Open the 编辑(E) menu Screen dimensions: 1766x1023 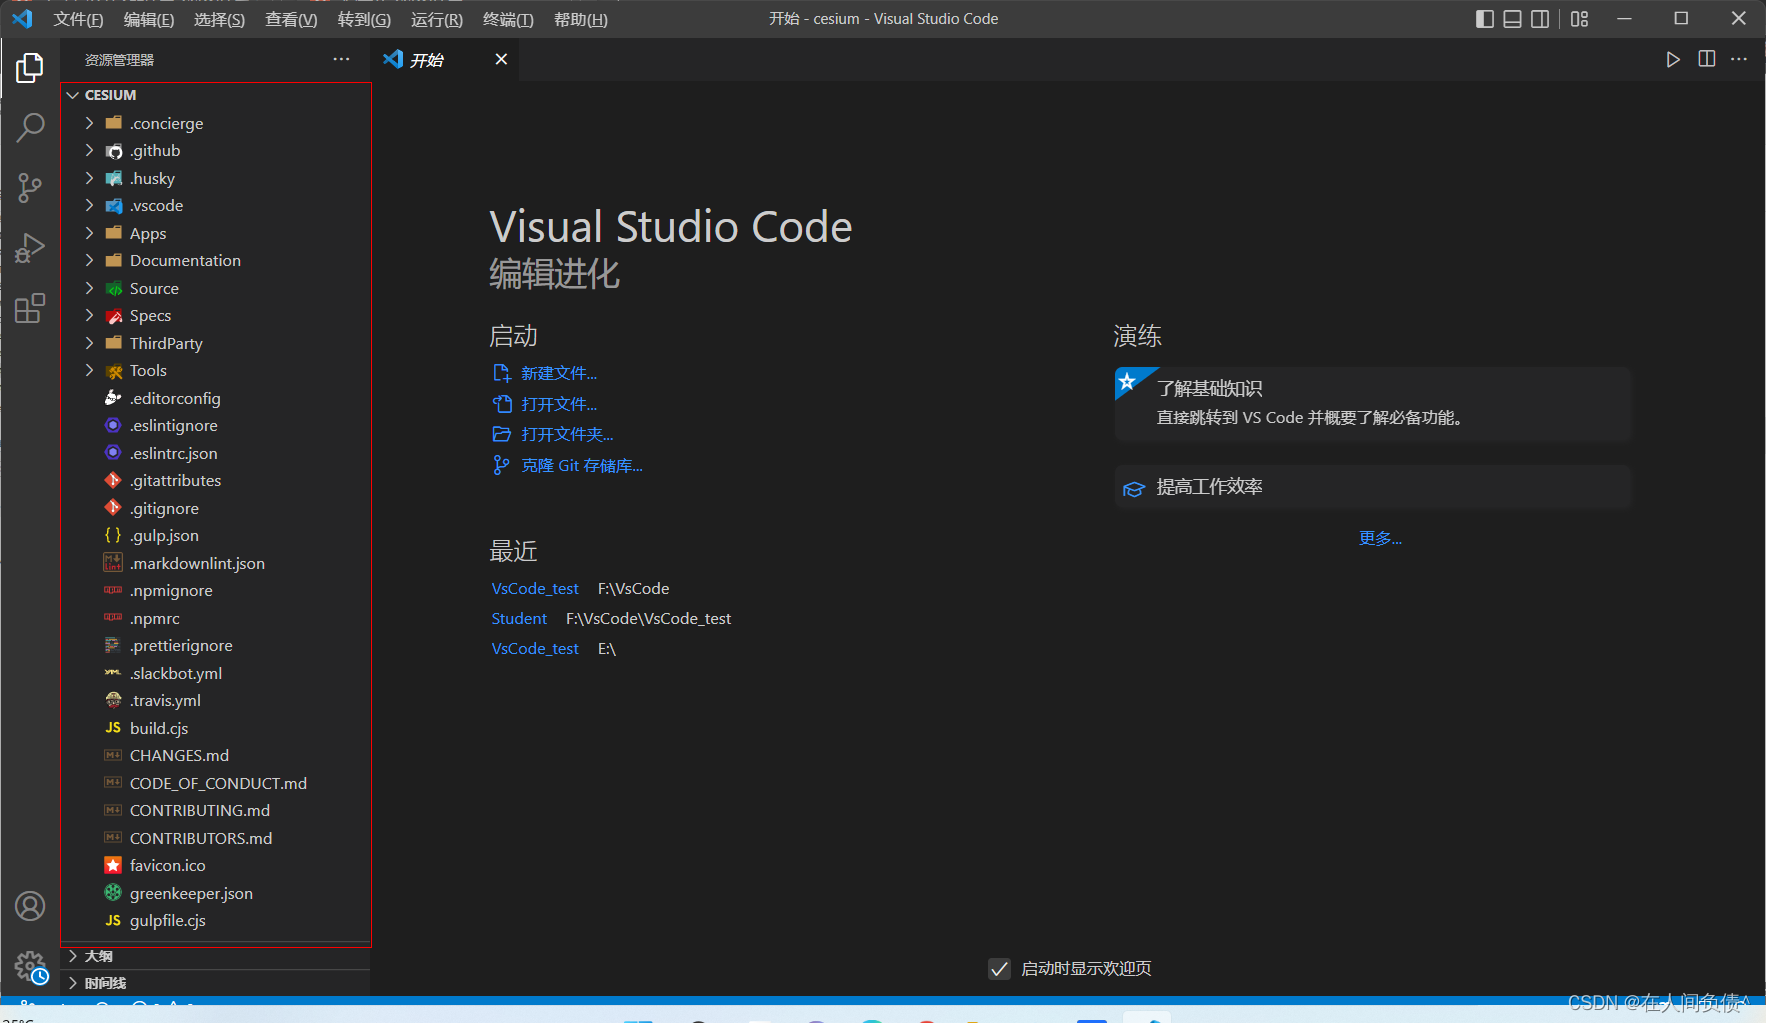(149, 19)
